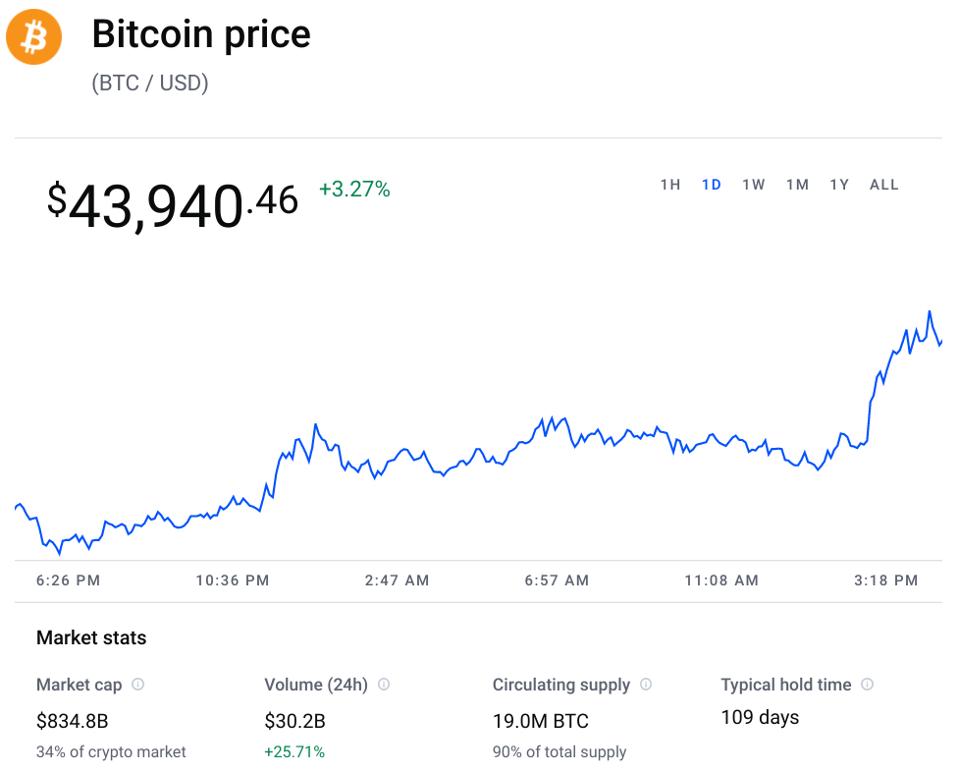
Task: Click the +3.27% price change label
Action: pyautogui.click(x=355, y=188)
